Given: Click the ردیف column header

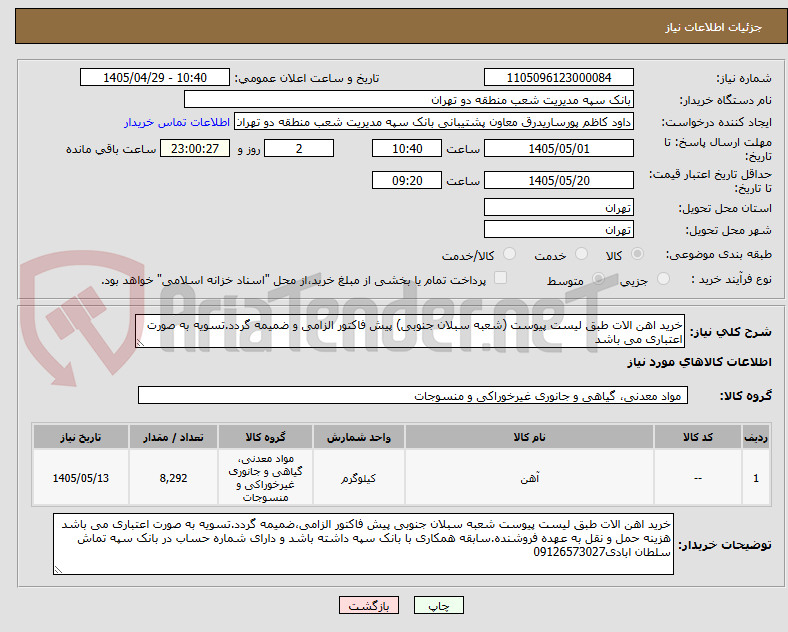Looking at the screenshot, I should pos(756,437).
